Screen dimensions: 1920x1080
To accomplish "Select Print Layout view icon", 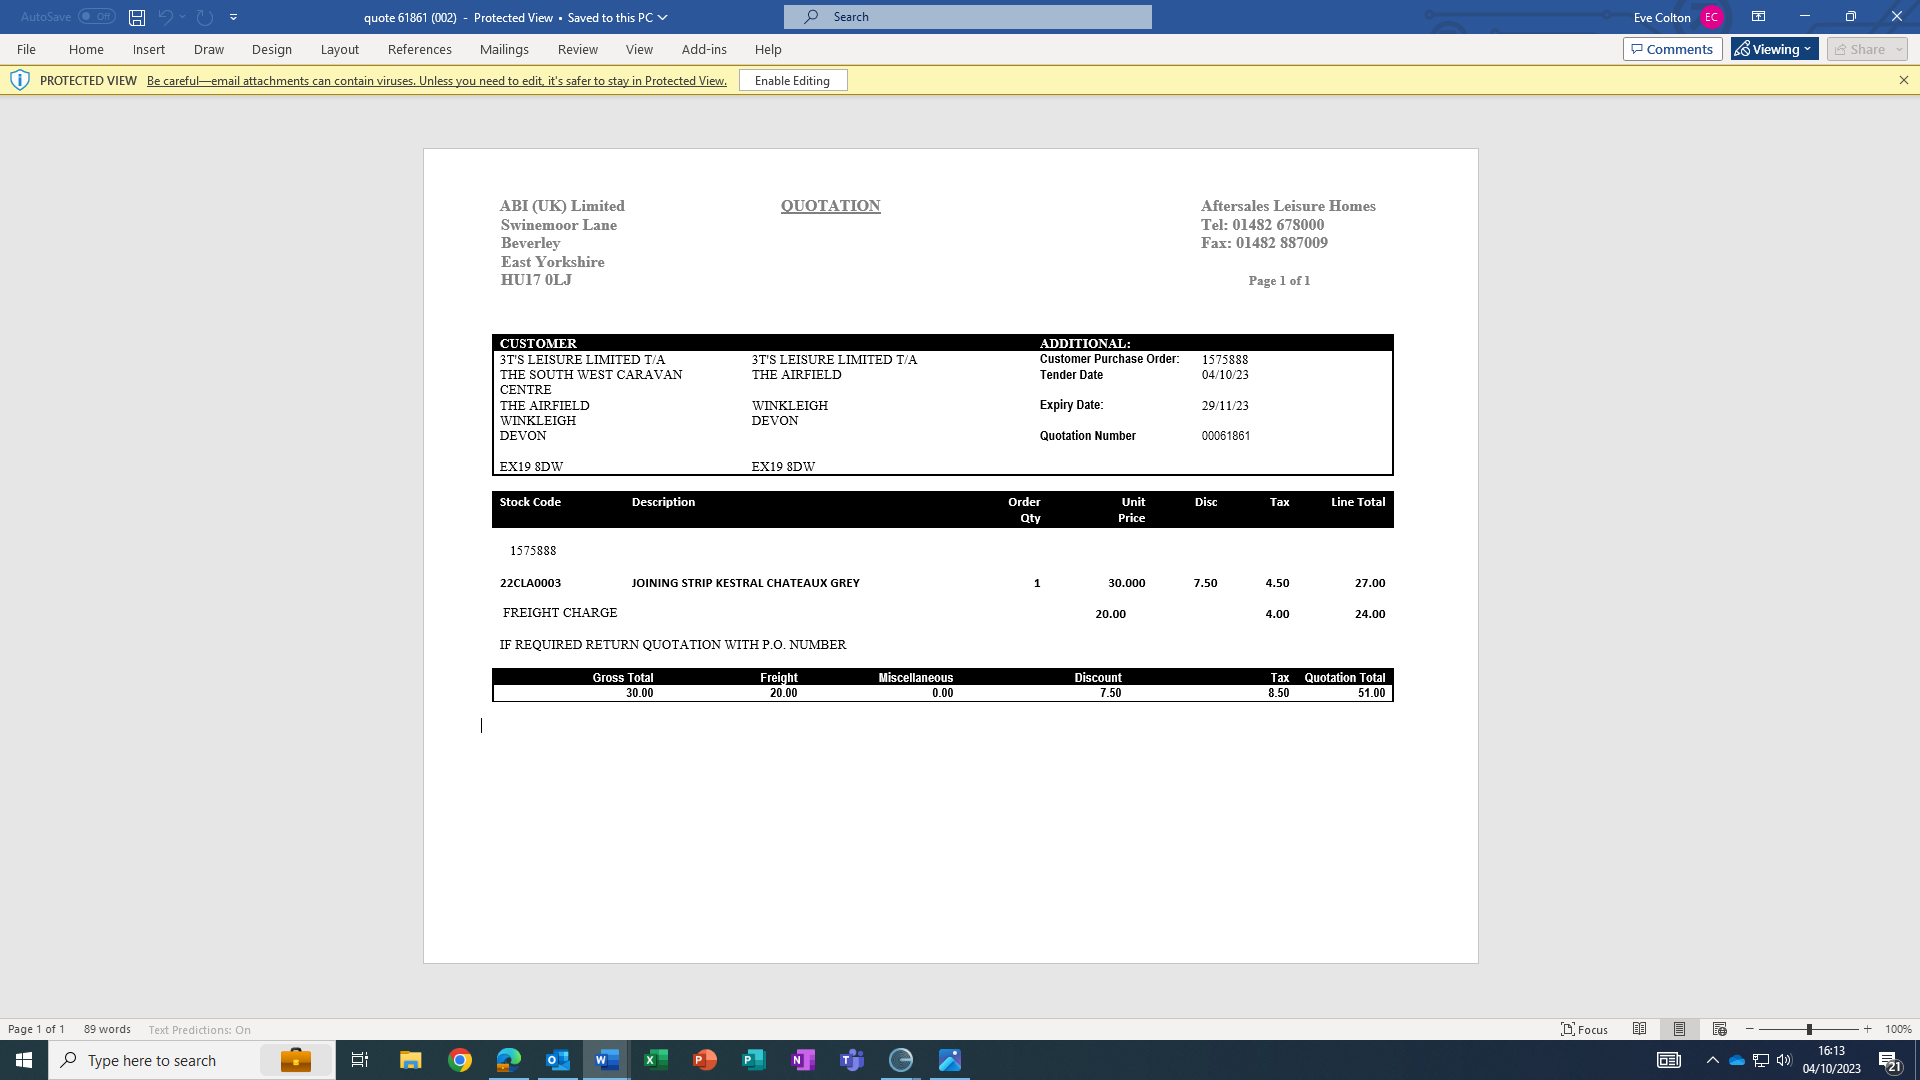I will [x=1679, y=1029].
